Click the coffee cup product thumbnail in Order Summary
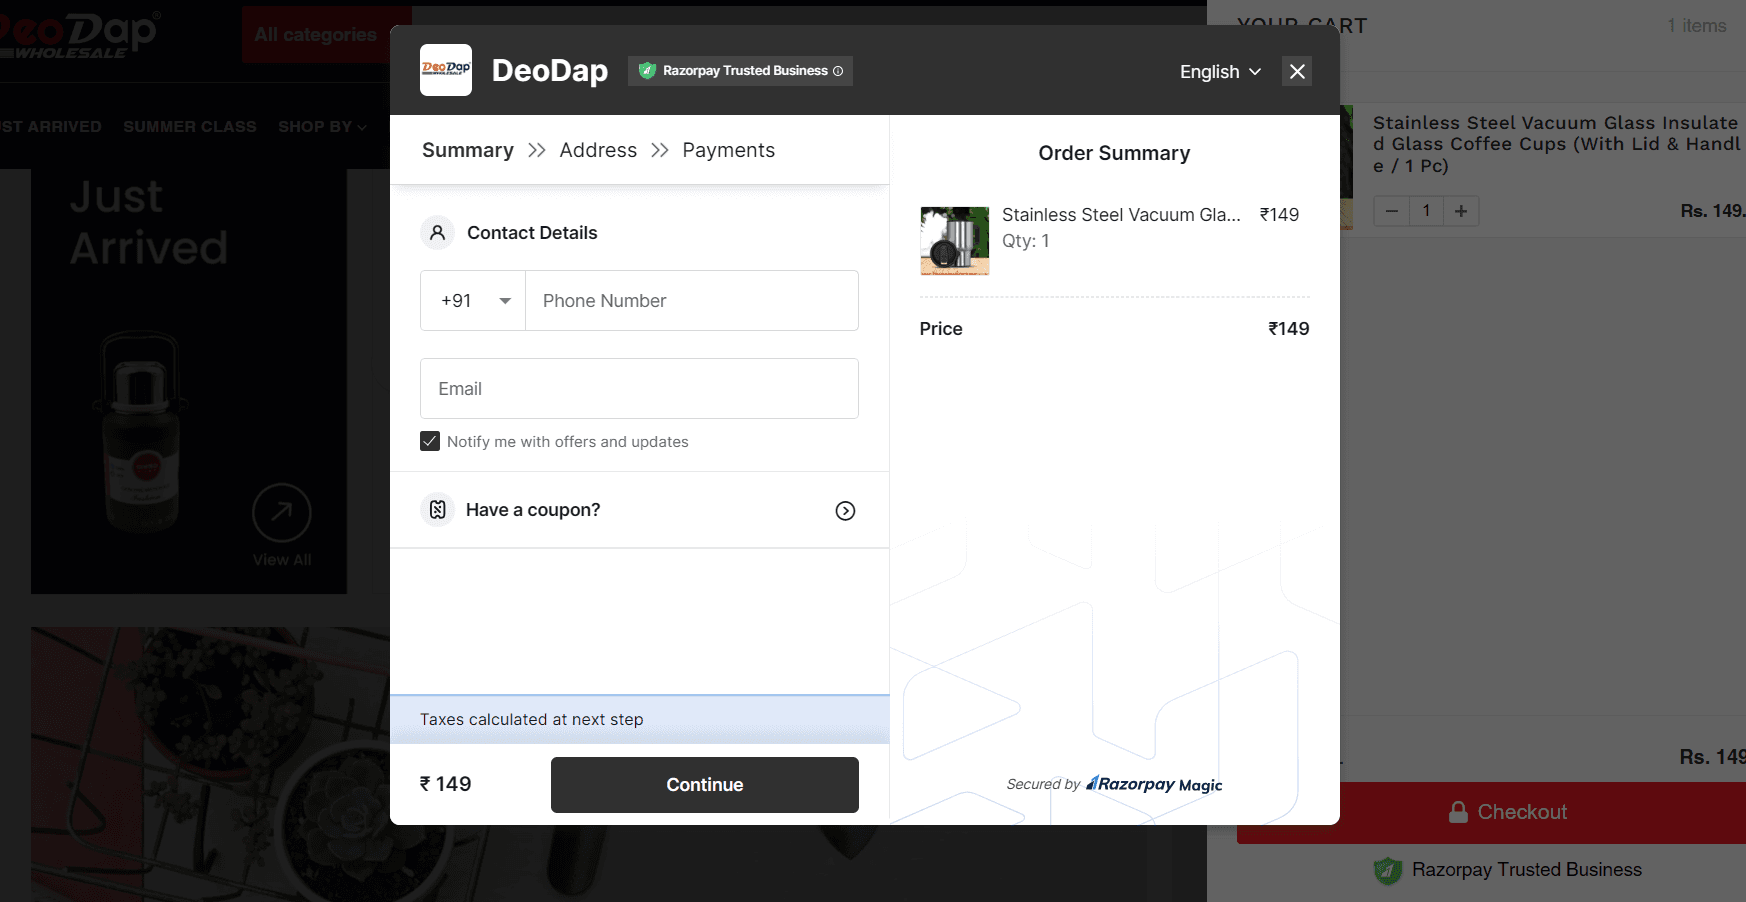This screenshot has height=902, width=1746. 954,240
